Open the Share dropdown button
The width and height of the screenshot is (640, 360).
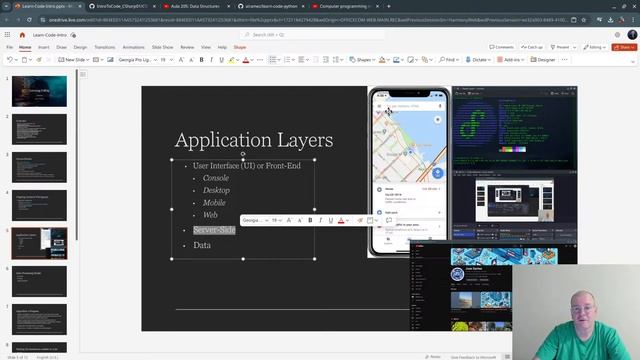[x=624, y=47]
